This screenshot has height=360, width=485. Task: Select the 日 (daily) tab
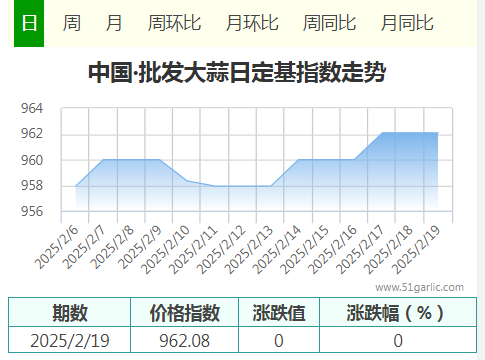(x=29, y=23)
